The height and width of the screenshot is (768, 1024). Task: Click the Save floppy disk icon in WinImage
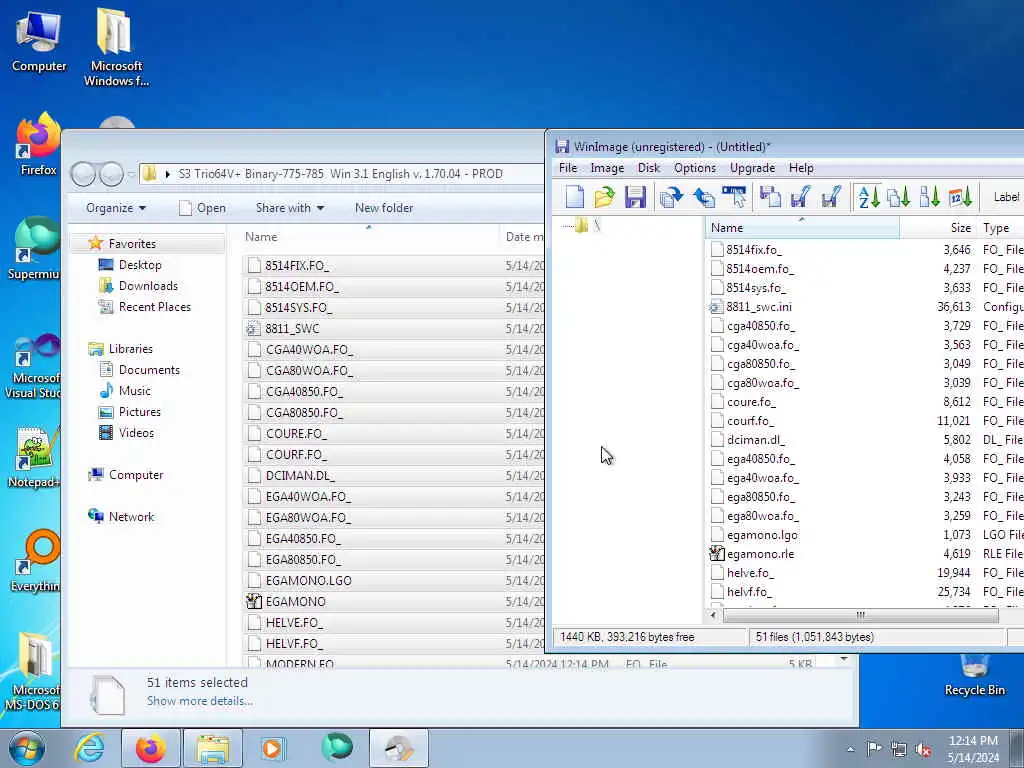pos(635,197)
